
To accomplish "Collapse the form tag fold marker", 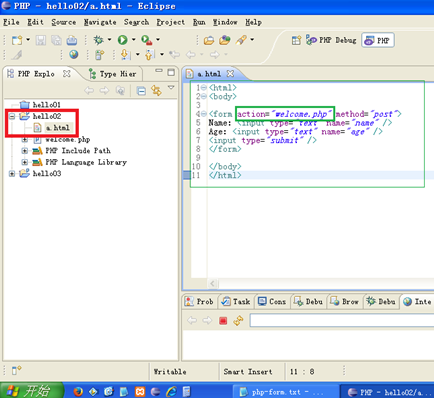I will [204, 114].
